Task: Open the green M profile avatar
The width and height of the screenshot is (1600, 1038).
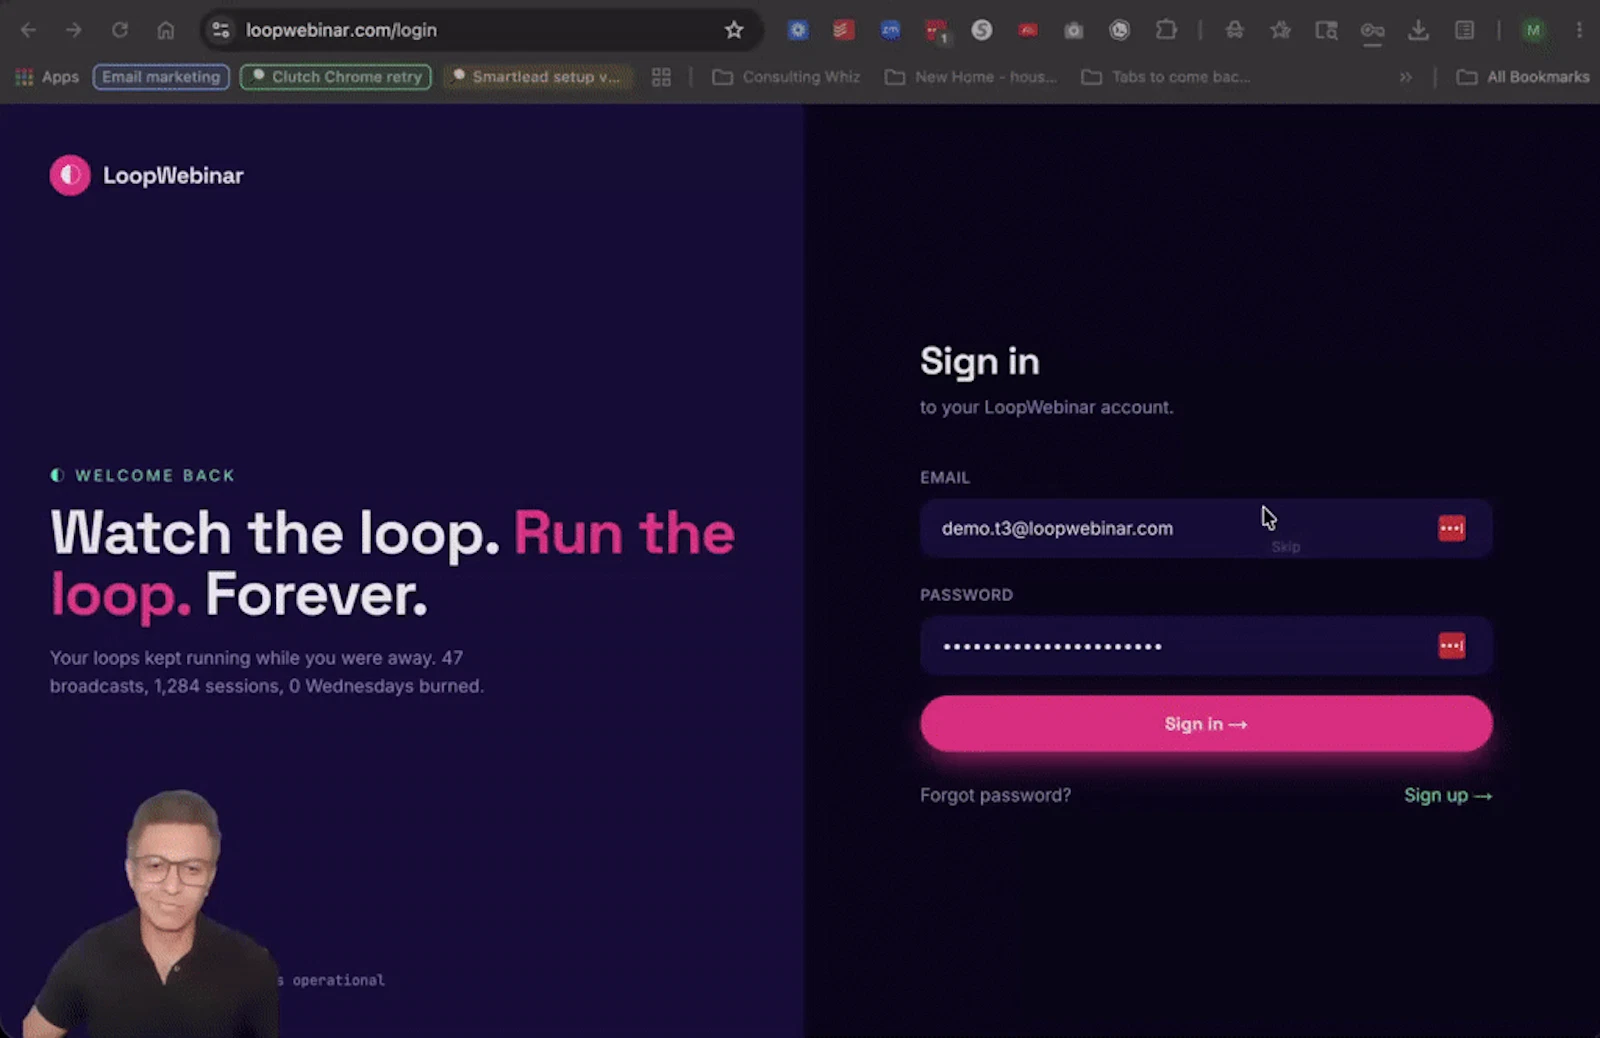Action: pyautogui.click(x=1533, y=30)
